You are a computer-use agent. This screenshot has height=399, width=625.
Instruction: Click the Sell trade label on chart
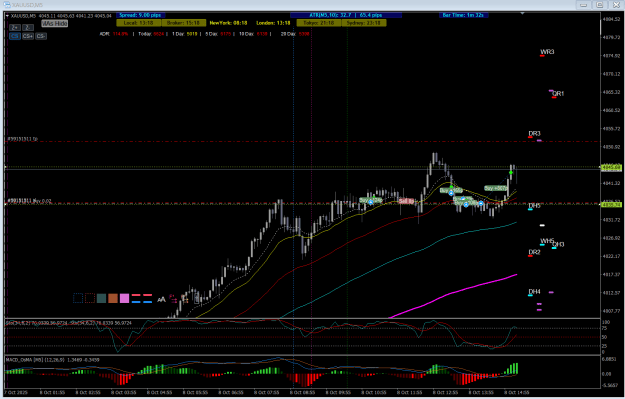point(406,201)
